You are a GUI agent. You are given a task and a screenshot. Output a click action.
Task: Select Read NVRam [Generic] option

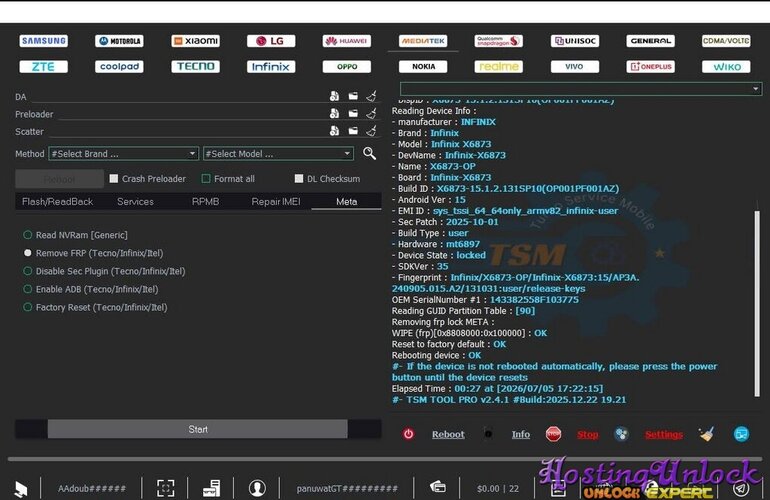pyautogui.click(x=76, y=235)
